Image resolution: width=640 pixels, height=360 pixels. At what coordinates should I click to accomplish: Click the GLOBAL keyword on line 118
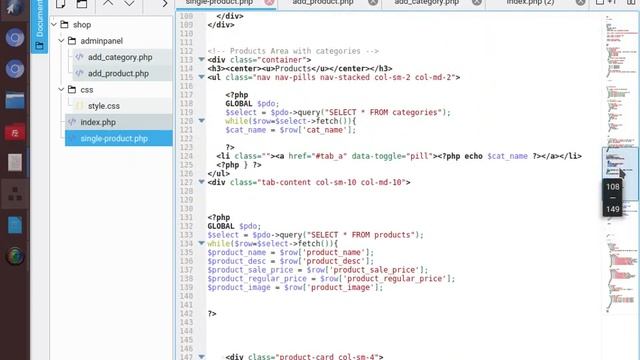[239, 103]
